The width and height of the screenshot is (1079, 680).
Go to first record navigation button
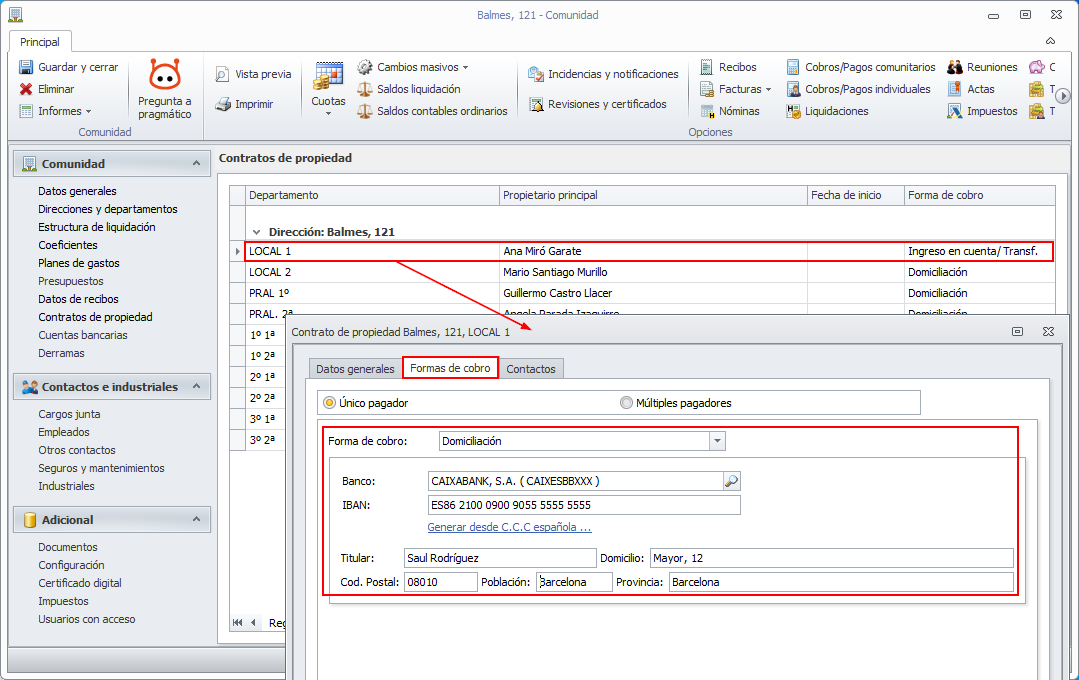[x=237, y=623]
